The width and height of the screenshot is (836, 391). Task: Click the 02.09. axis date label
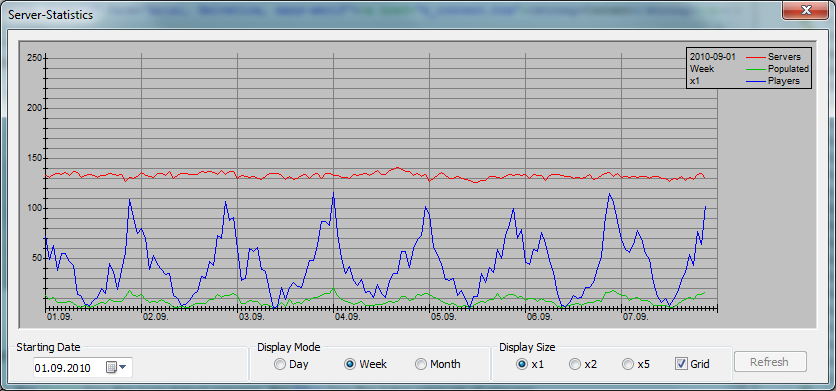coord(156,317)
